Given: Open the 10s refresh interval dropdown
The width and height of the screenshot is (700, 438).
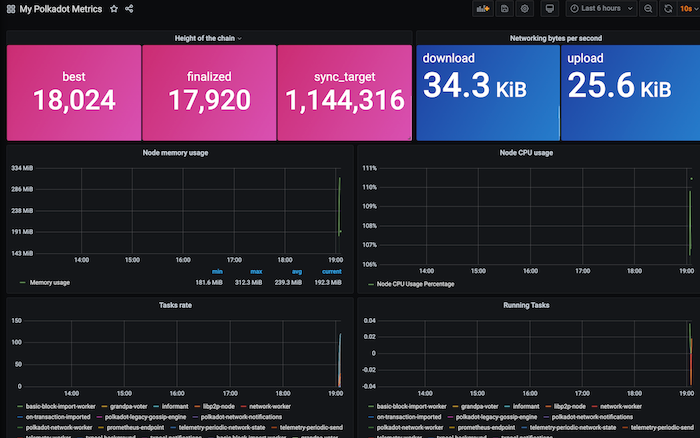Looking at the screenshot, I should (689, 9).
